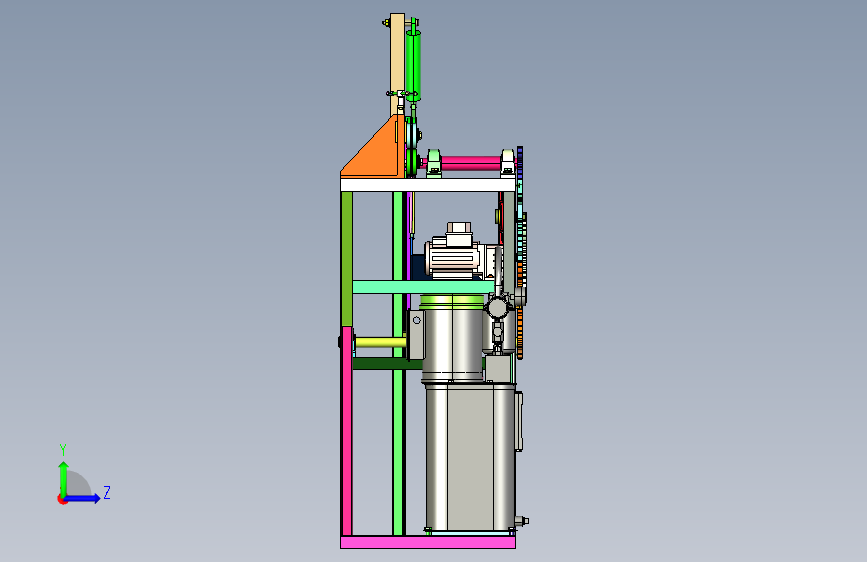
Task: Select the pink lower left vertical post
Action: [x=347, y=431]
